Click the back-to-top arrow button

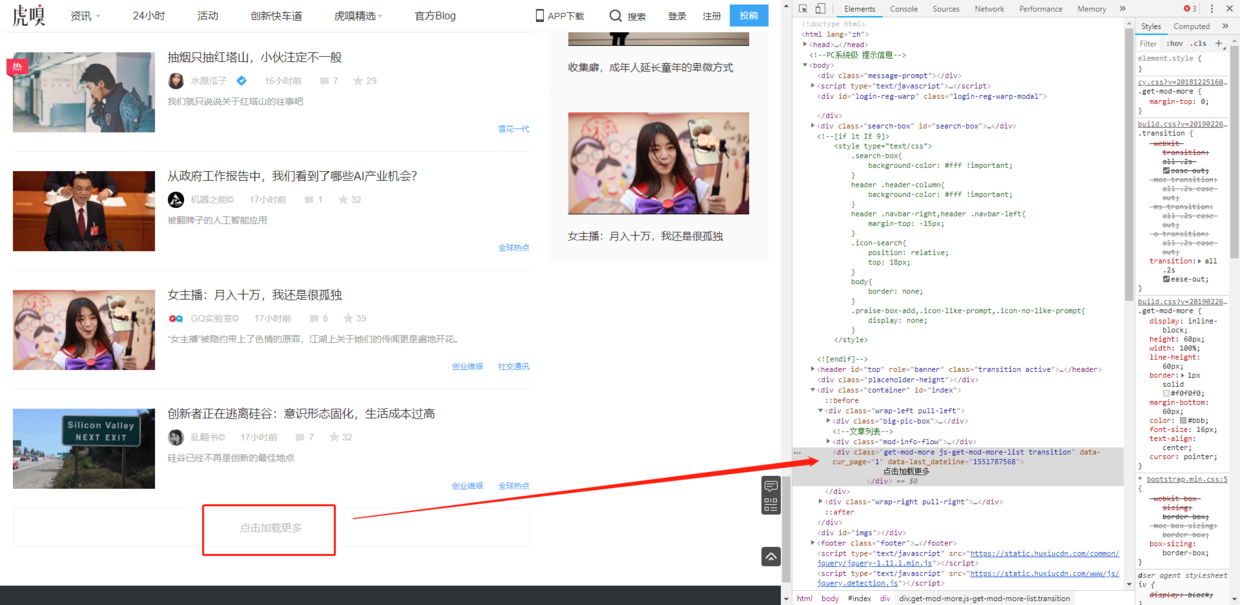click(770, 556)
